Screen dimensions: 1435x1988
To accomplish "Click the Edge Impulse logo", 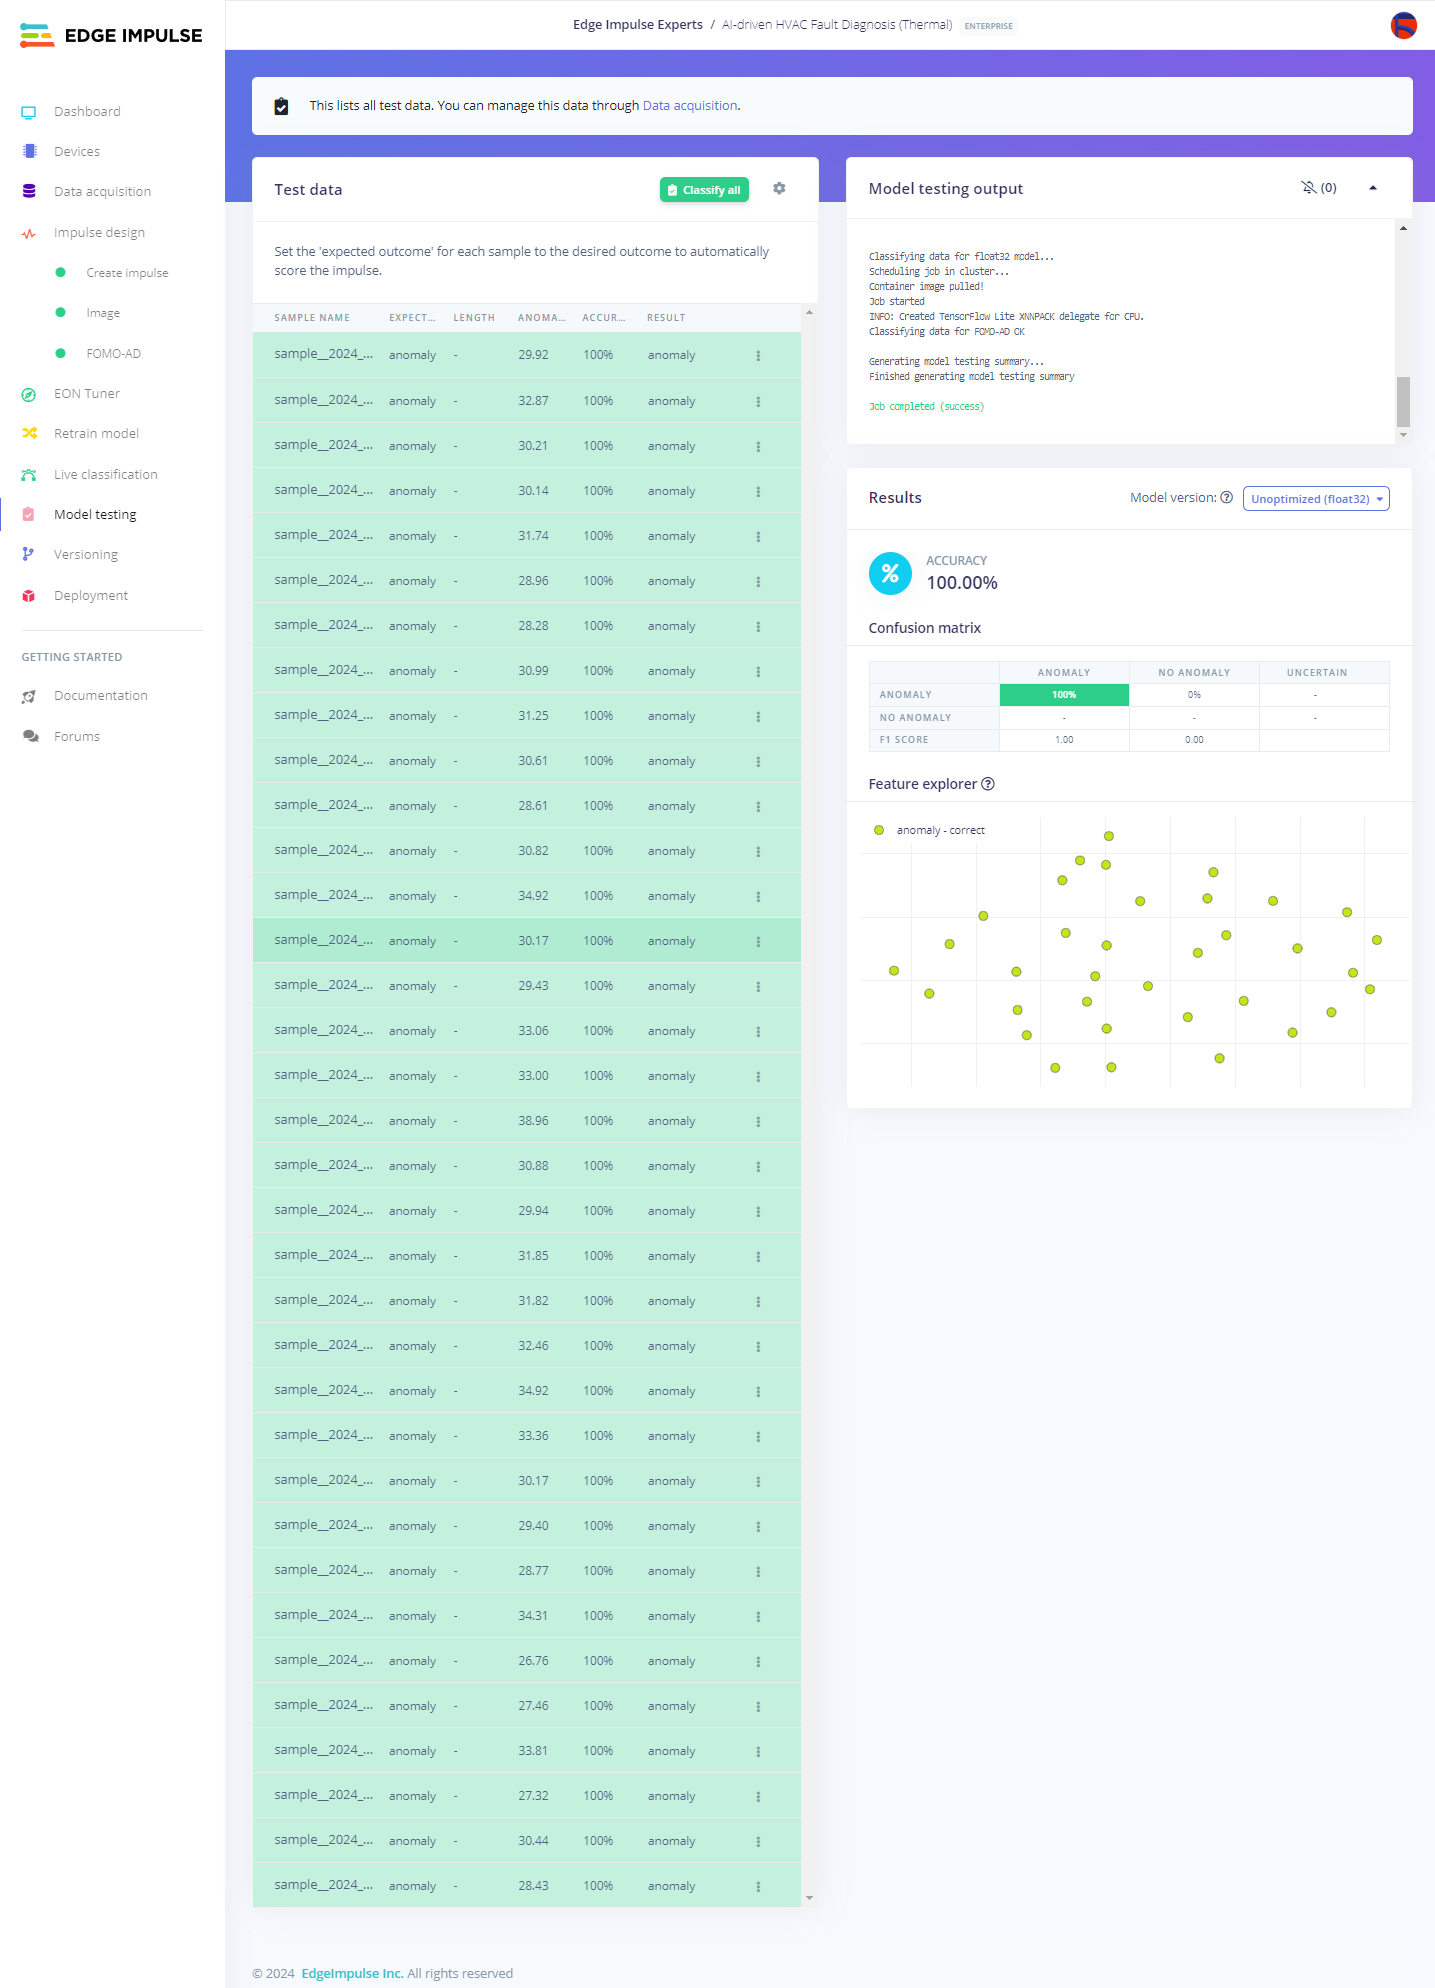I will tap(111, 36).
